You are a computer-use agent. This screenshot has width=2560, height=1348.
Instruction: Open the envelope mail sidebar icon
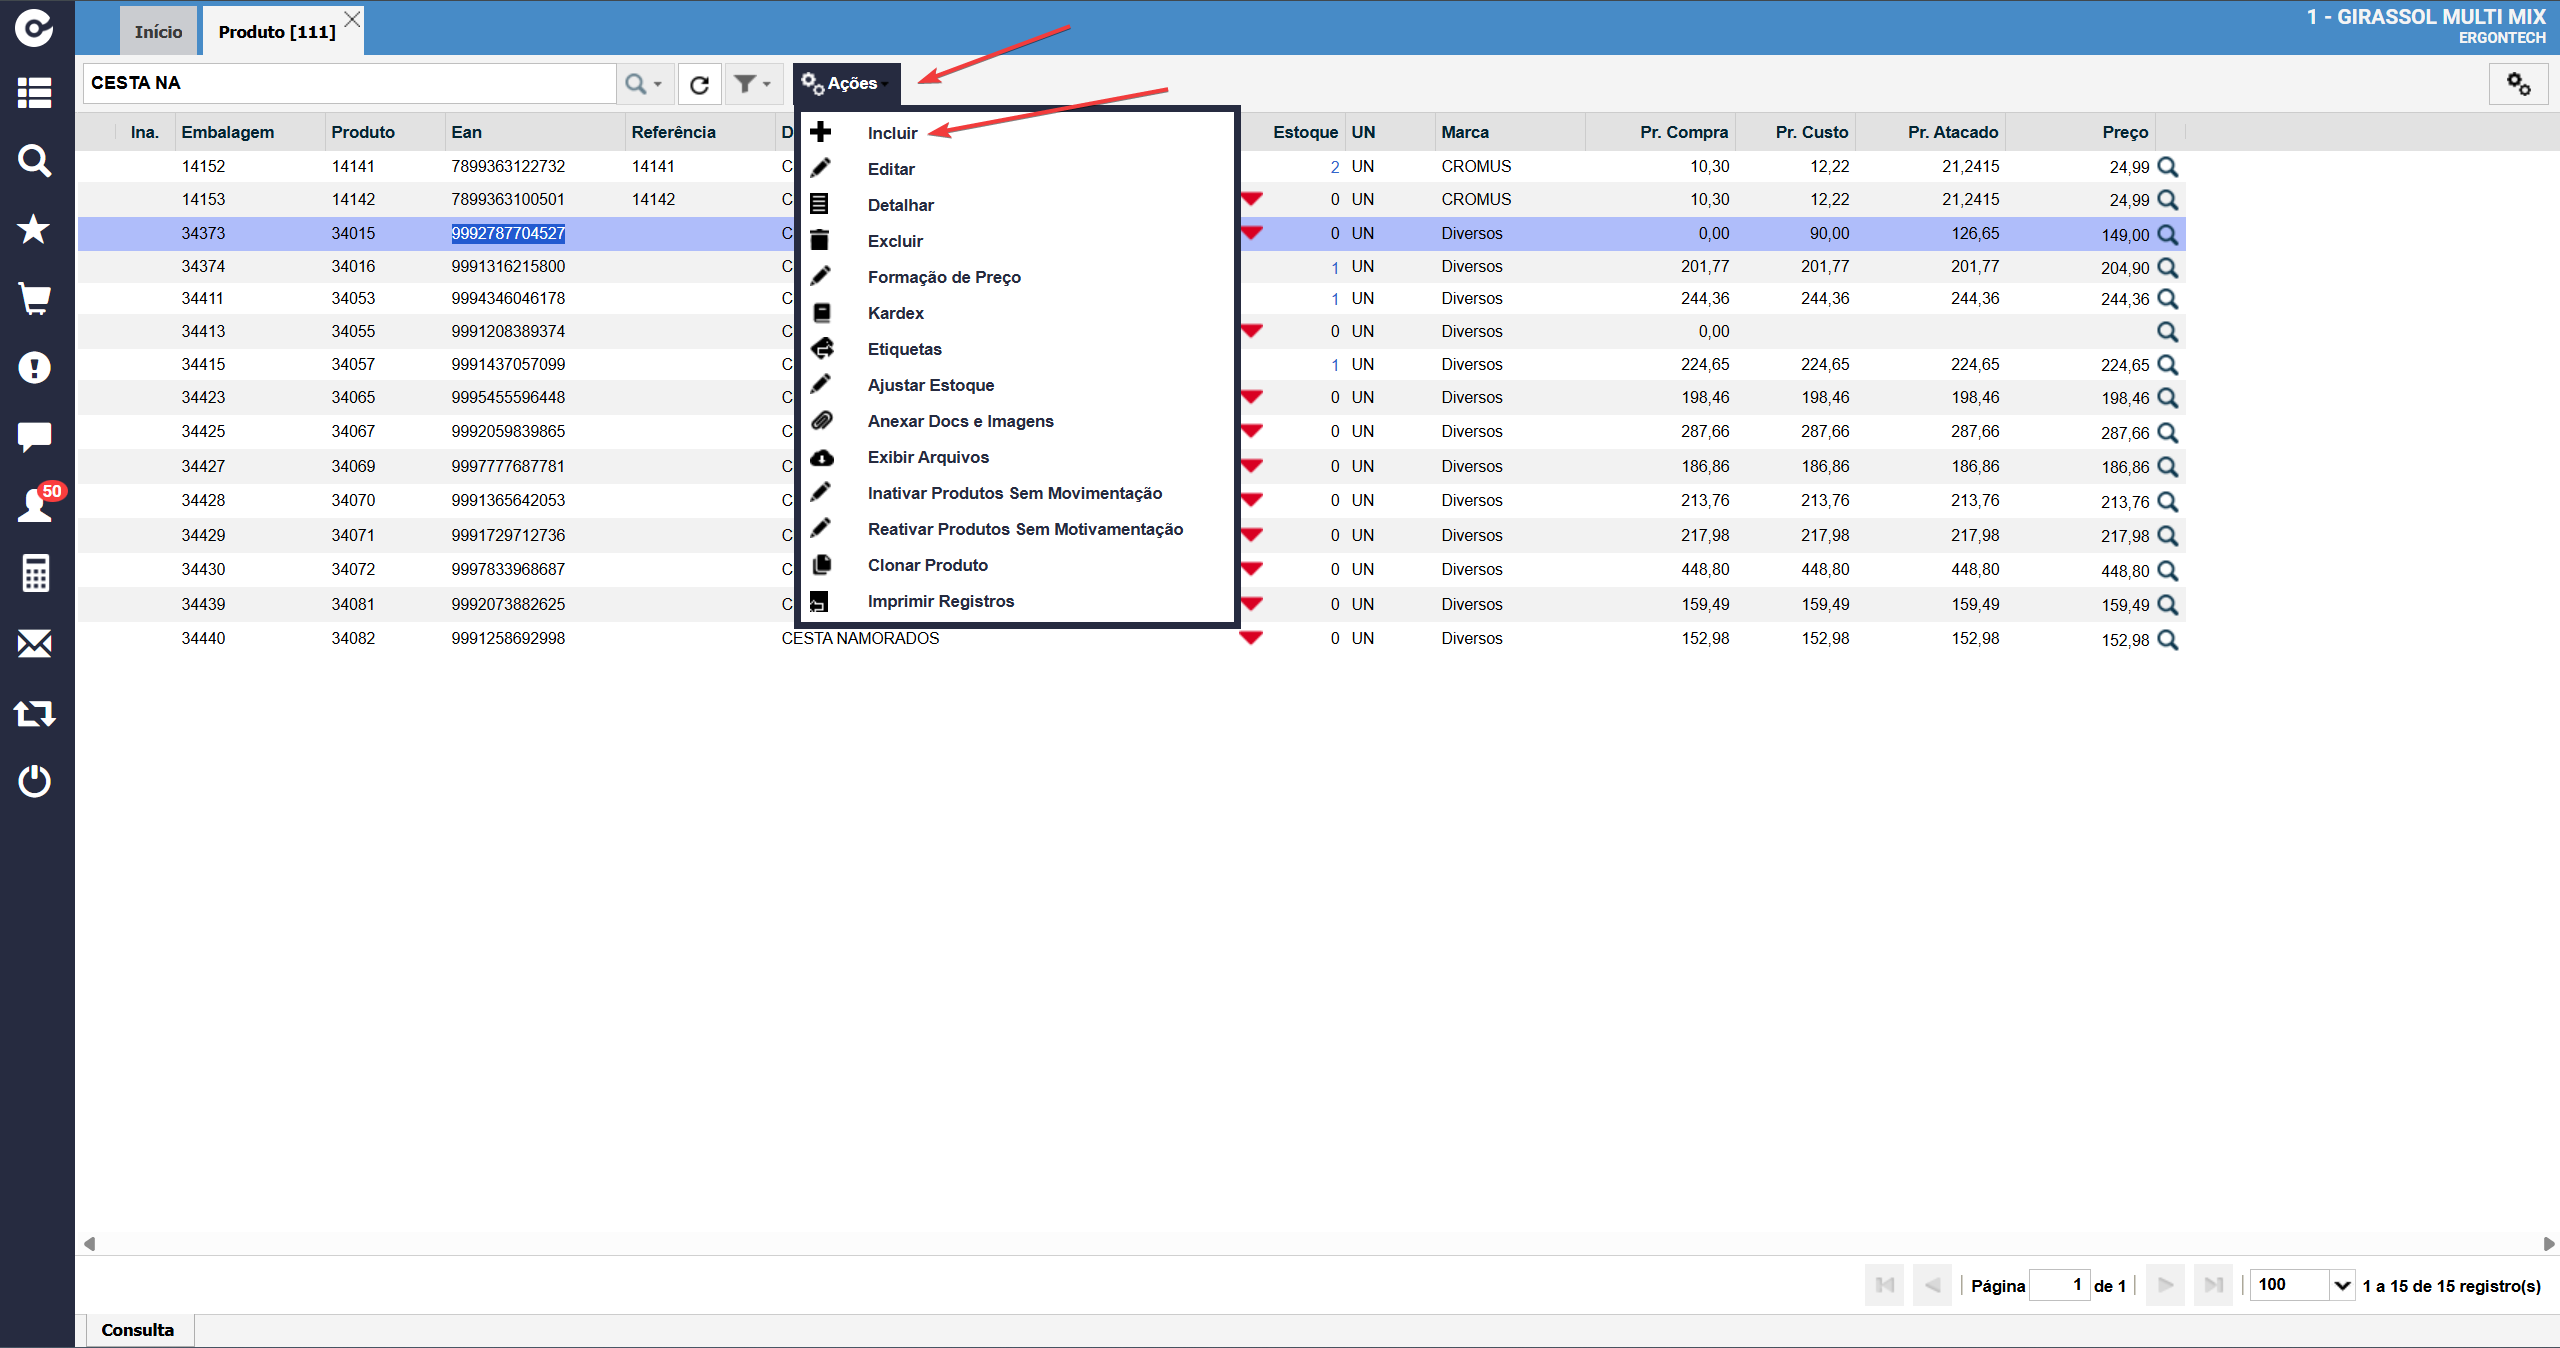(x=35, y=643)
